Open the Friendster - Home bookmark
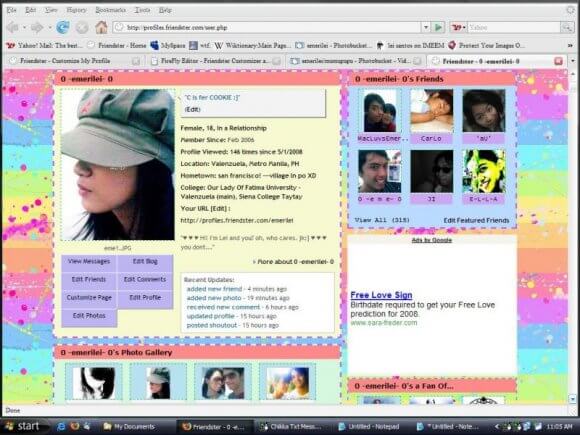Viewport: 580px width, 435px height. [x=117, y=45]
